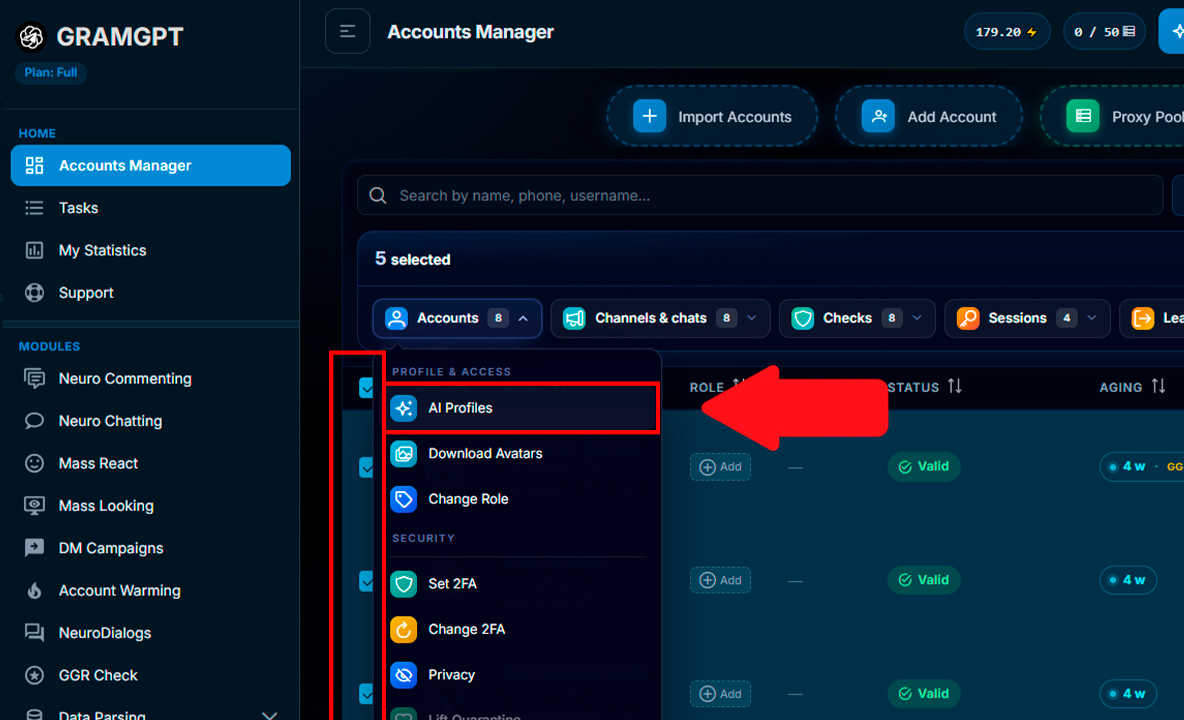Open Neuro Chatting bubble icon

[34, 420]
